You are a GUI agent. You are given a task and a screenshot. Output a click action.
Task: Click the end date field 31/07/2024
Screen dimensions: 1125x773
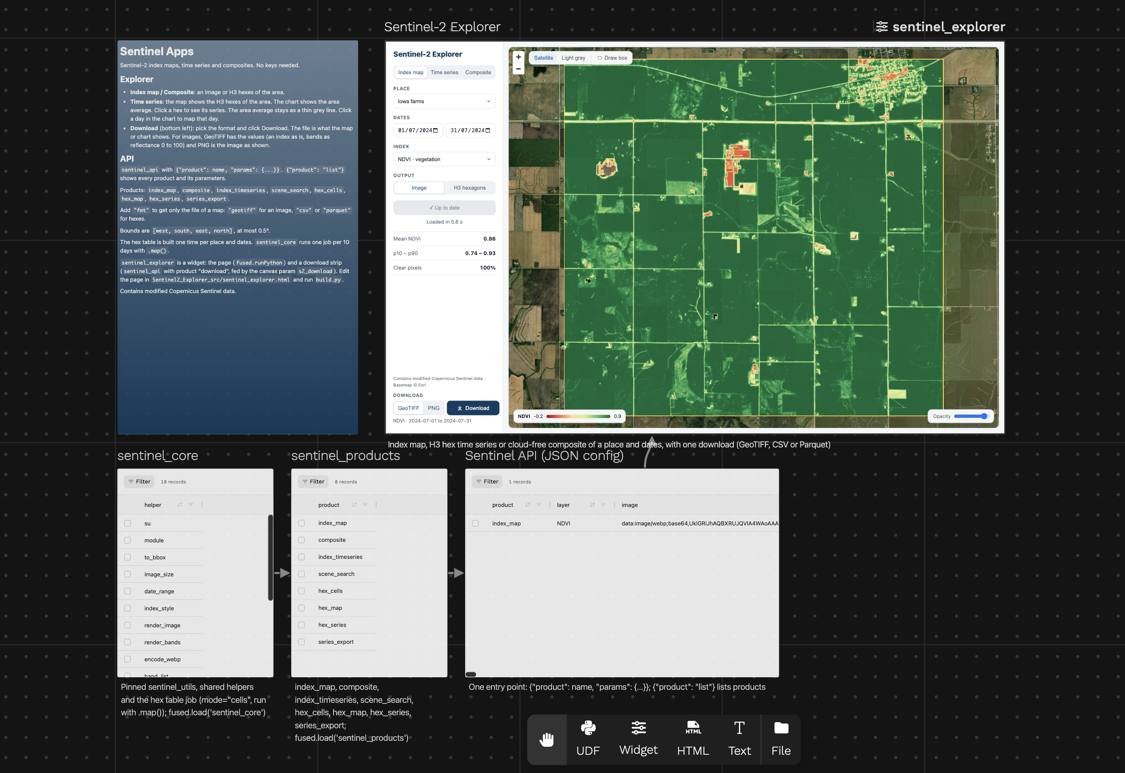click(470, 131)
